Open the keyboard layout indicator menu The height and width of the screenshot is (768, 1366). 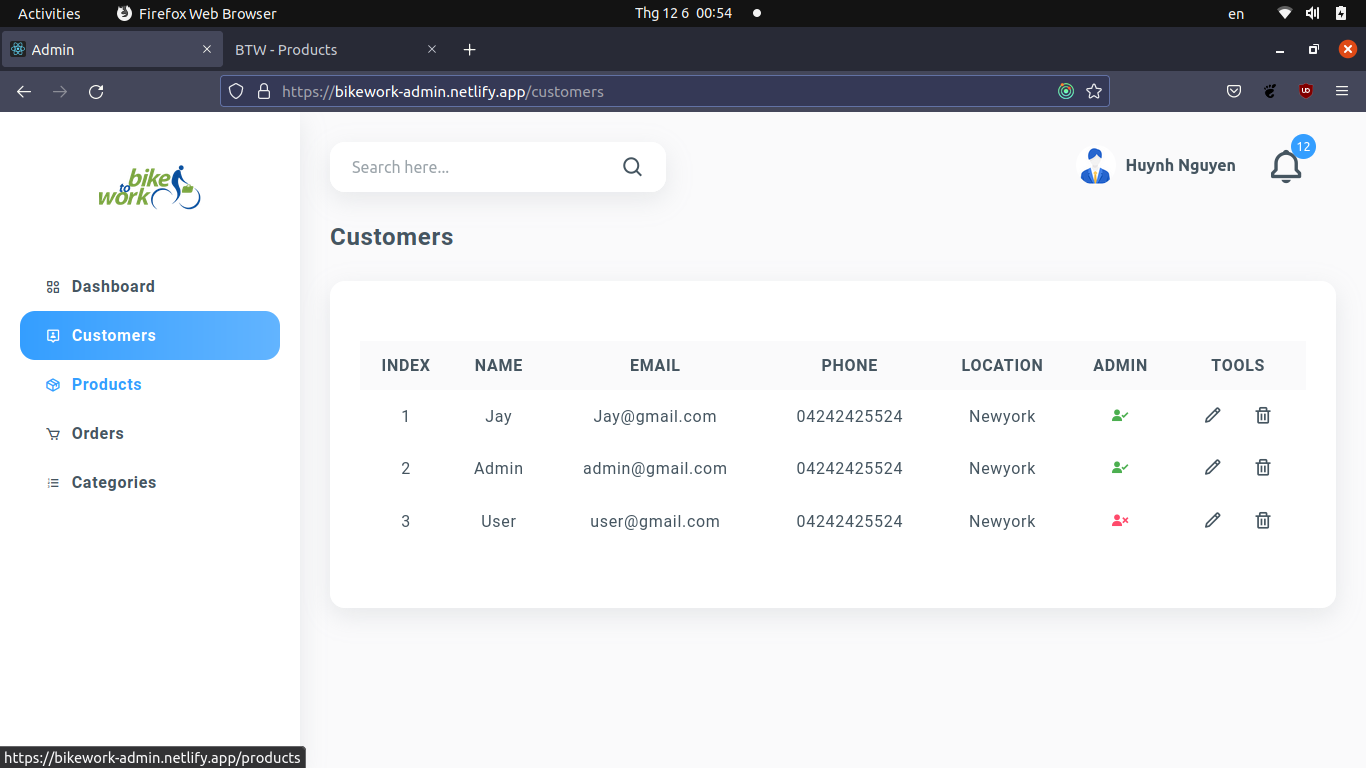[1235, 13]
